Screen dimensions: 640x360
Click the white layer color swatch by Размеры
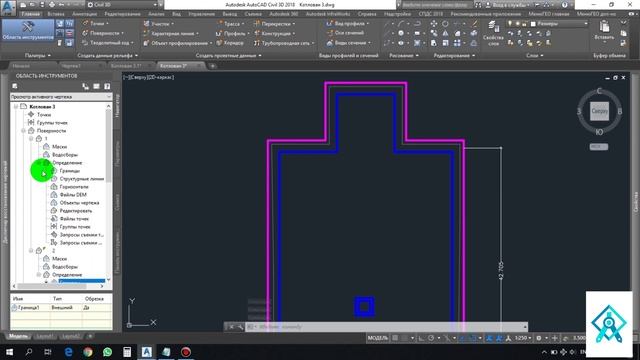pos(533,24)
